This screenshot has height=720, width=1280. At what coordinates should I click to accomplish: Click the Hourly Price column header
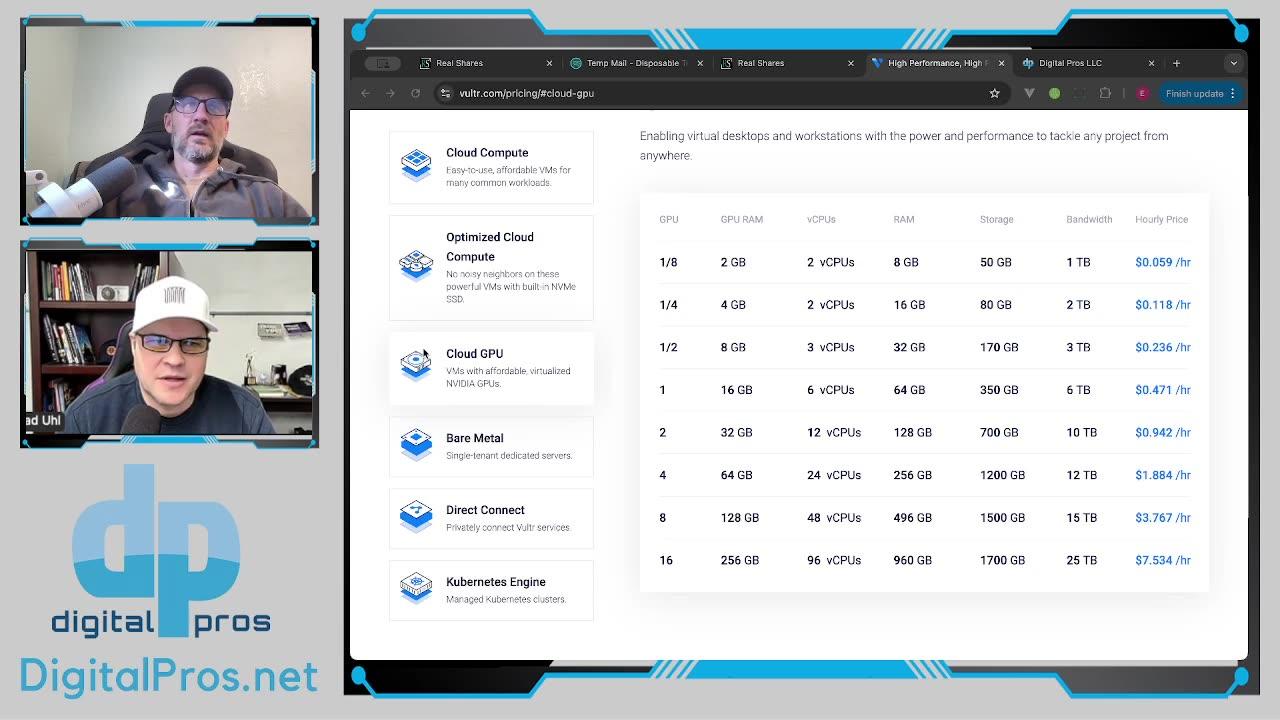click(x=1162, y=219)
